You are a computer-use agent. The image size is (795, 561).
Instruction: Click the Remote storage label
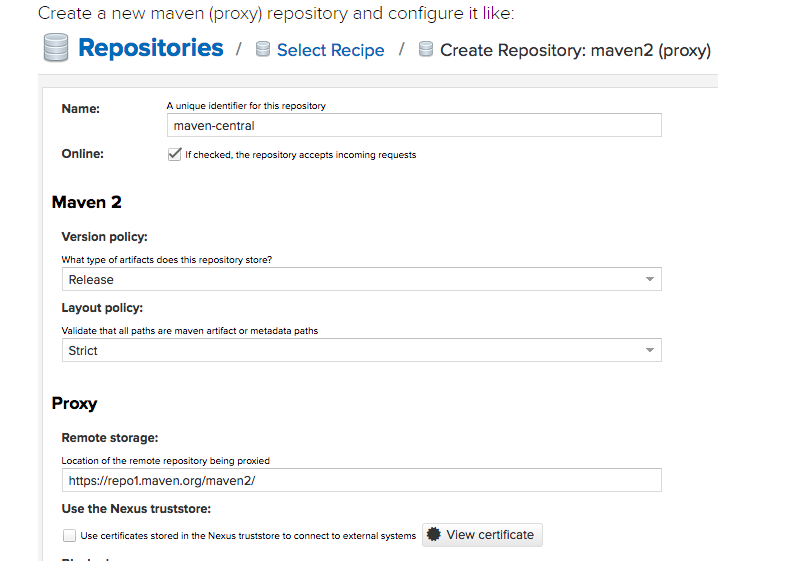110,438
